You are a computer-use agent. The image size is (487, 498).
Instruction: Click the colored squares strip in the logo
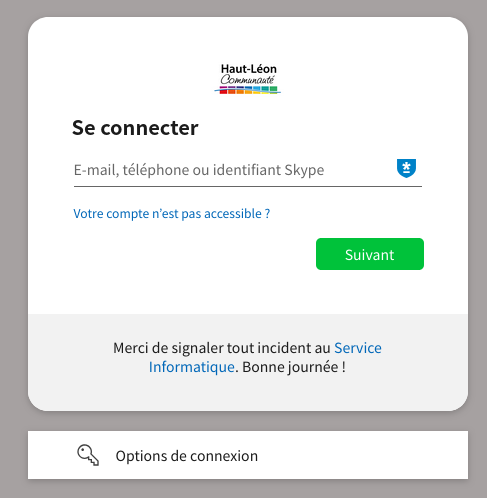(x=248, y=90)
